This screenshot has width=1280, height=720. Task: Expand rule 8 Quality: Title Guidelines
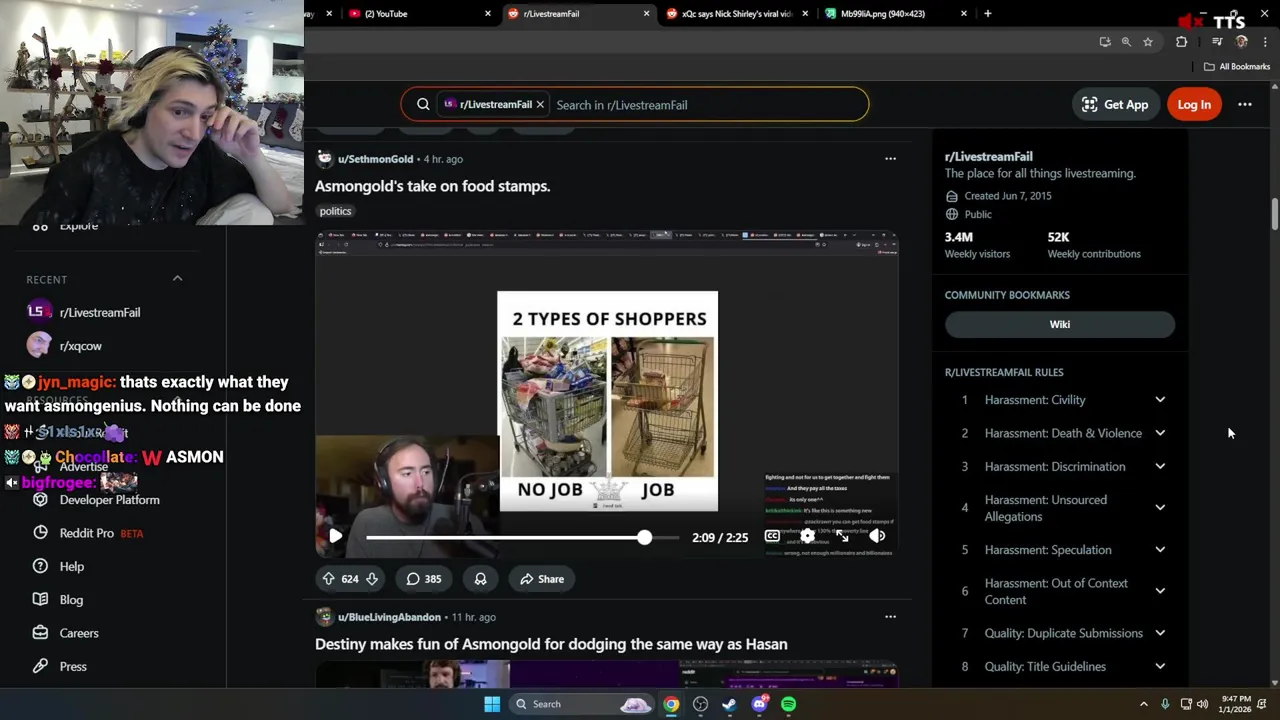coord(1160,667)
